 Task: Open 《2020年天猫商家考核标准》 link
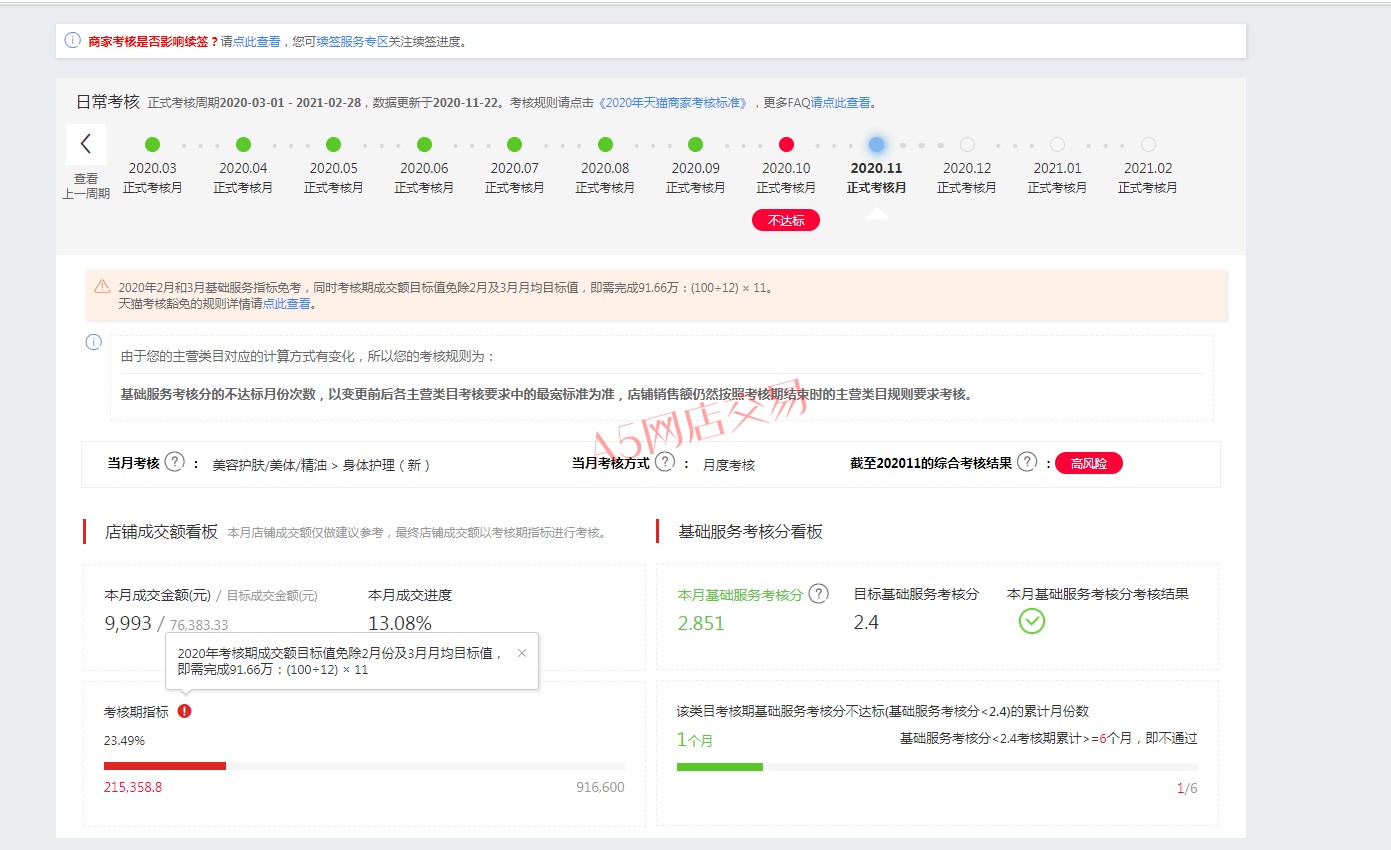(674, 102)
